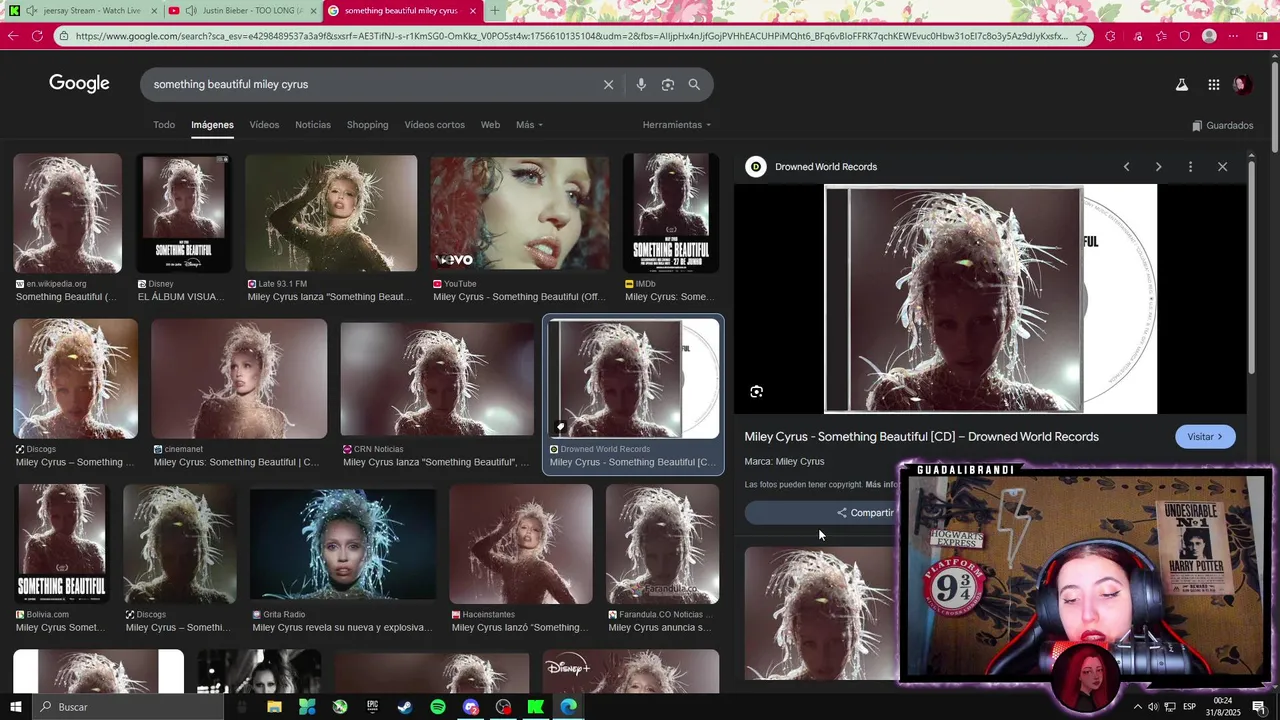This screenshot has height=720, width=1280.
Task: Close the 'something beautiful miley cyrus' tab
Action: [x=473, y=11]
